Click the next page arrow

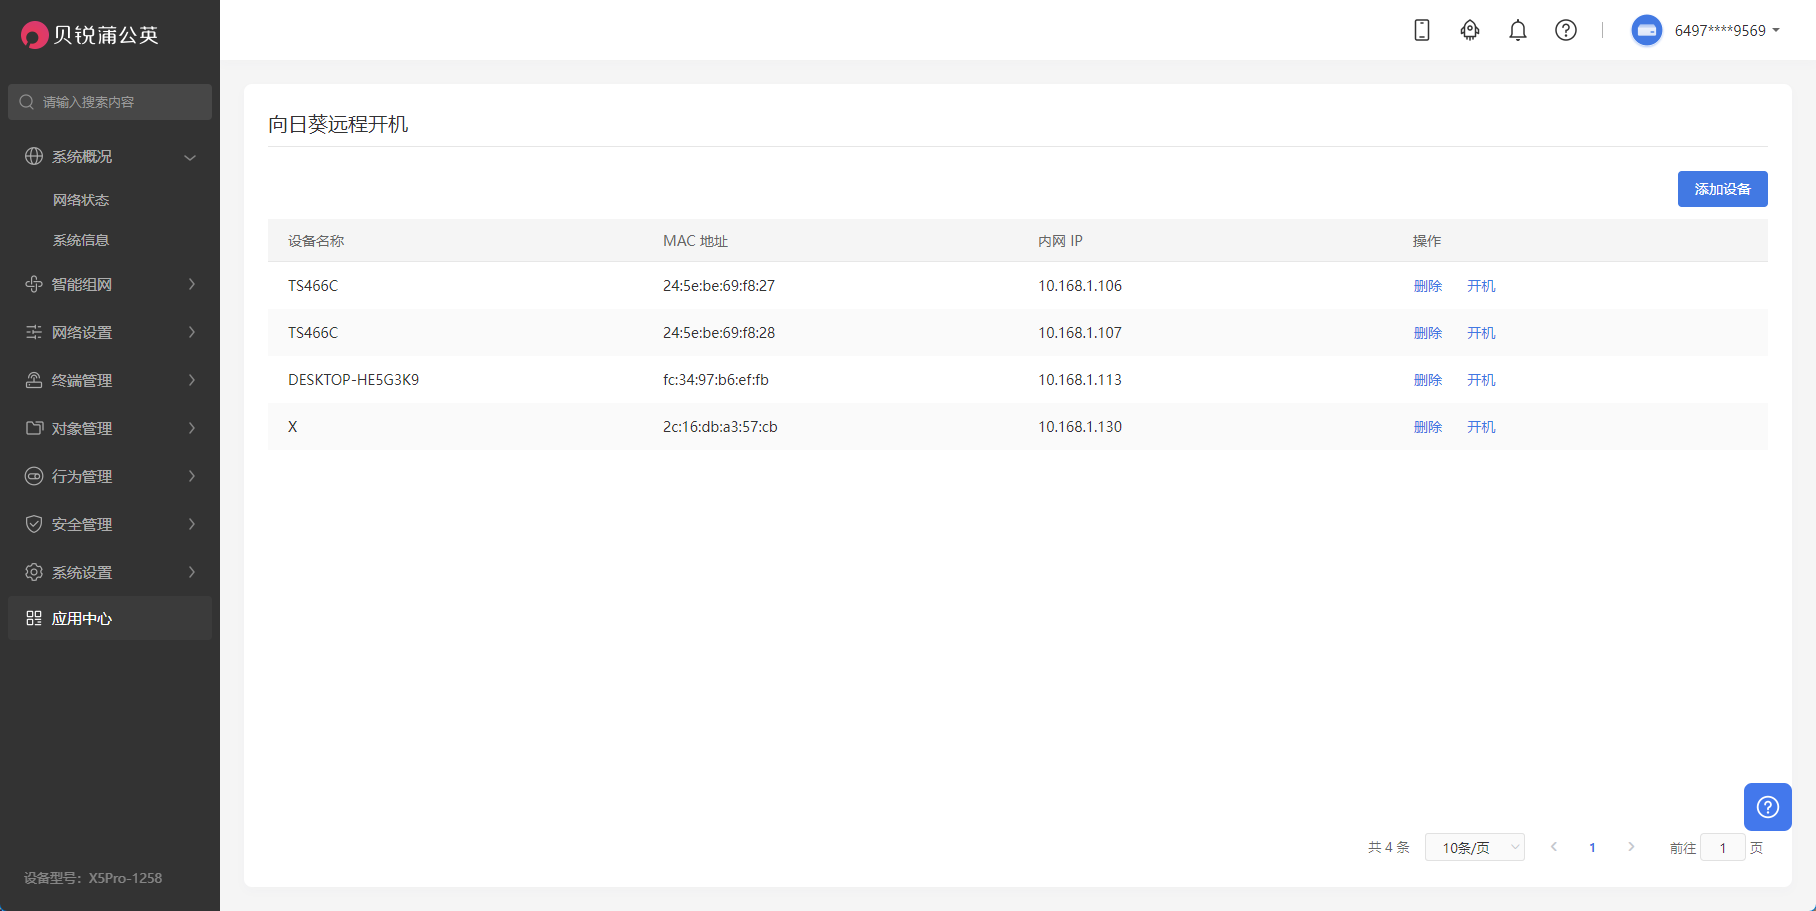[x=1631, y=847]
